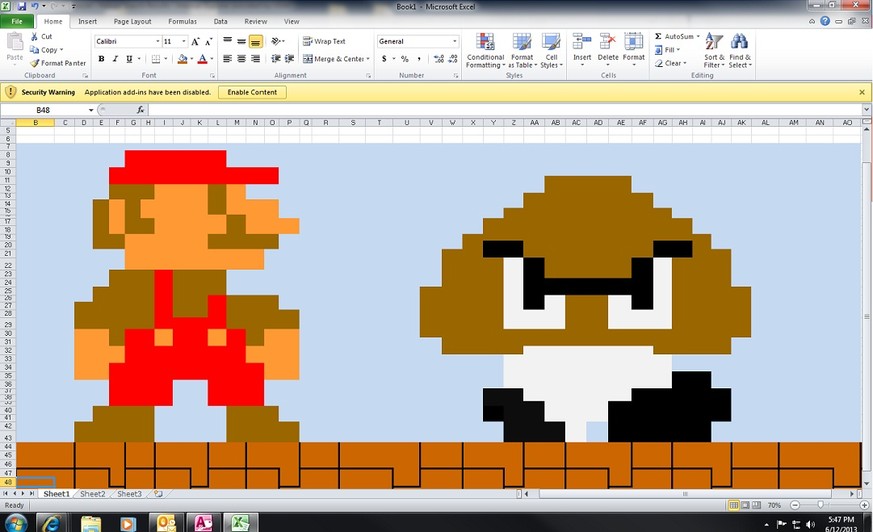
Task: Select the Sheet3 worksheet tab
Action: [129, 494]
